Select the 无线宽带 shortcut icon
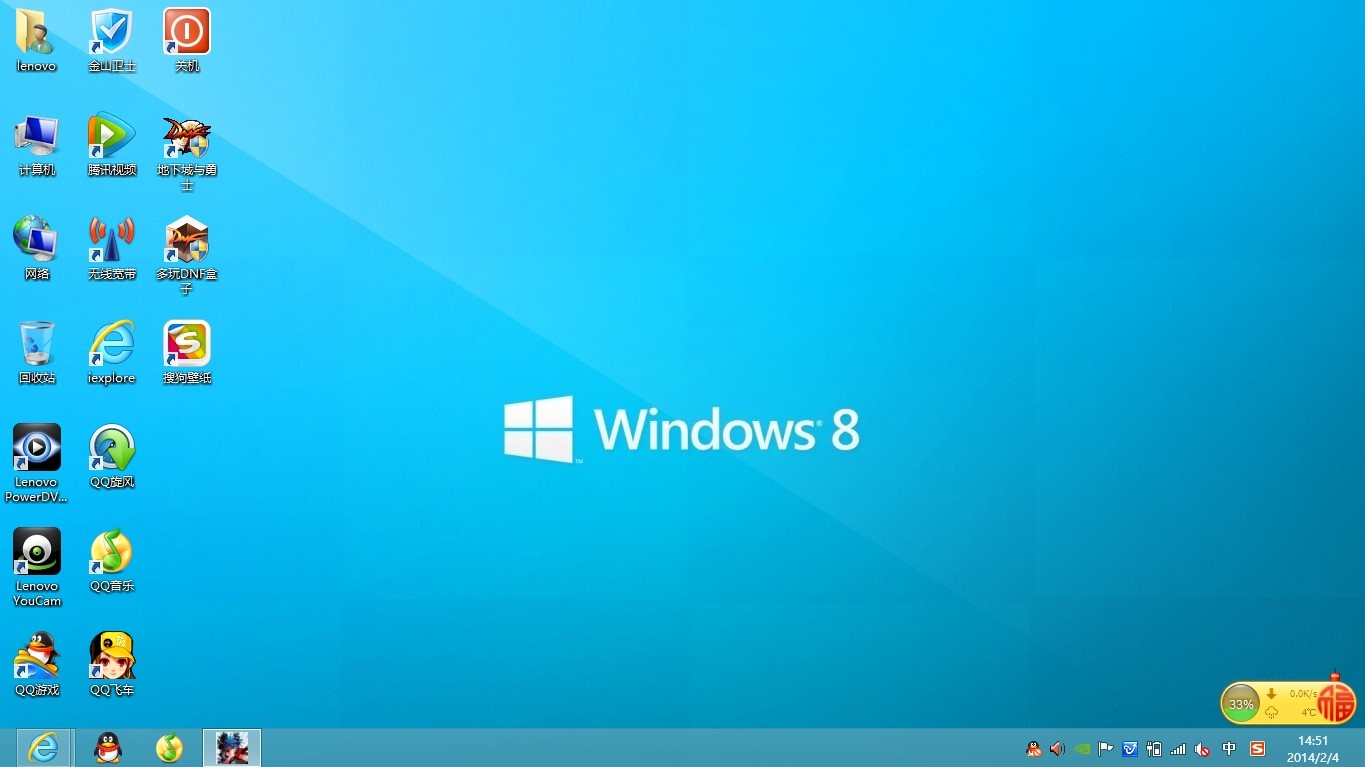Viewport: 1365px width, 767px height. tap(112, 248)
